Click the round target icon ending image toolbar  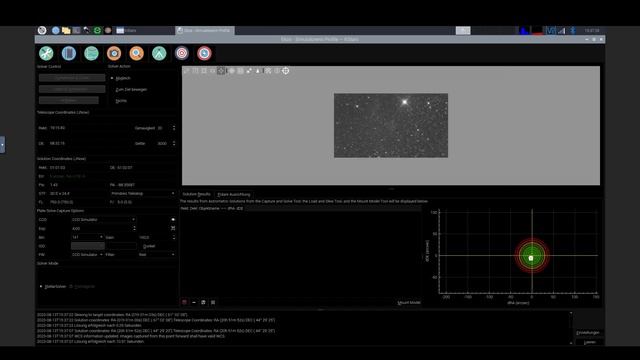(286, 71)
